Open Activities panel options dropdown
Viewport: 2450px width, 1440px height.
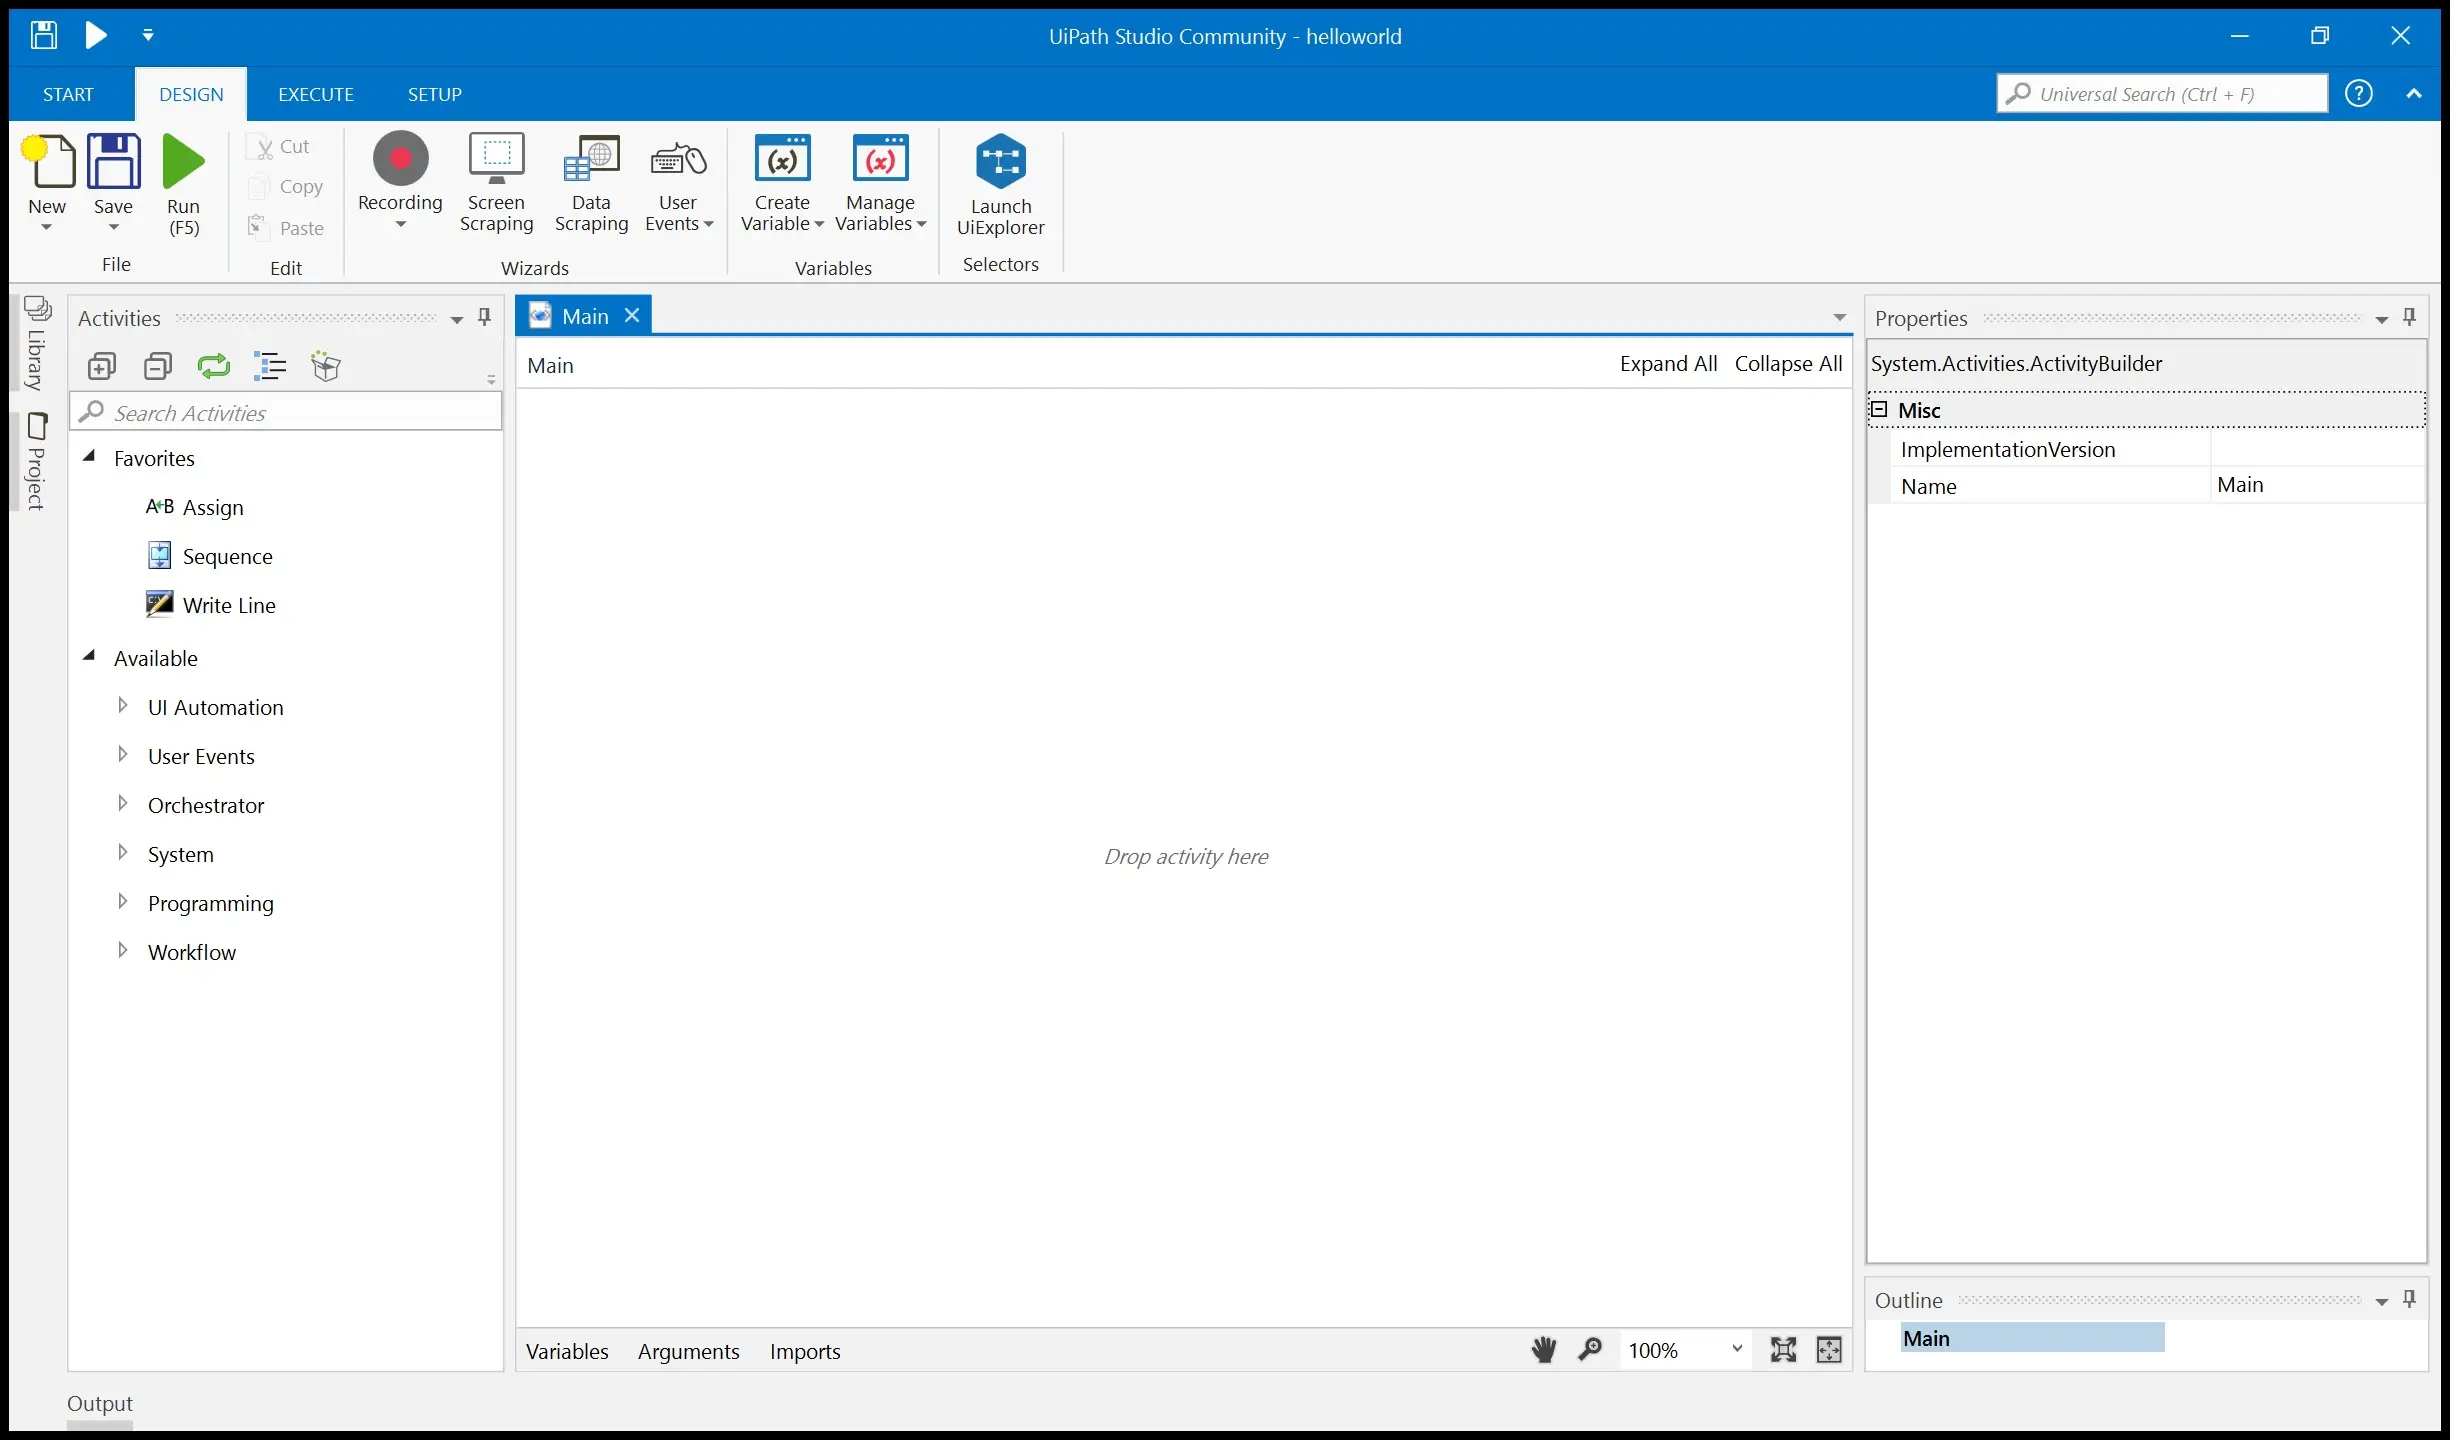[x=456, y=320]
